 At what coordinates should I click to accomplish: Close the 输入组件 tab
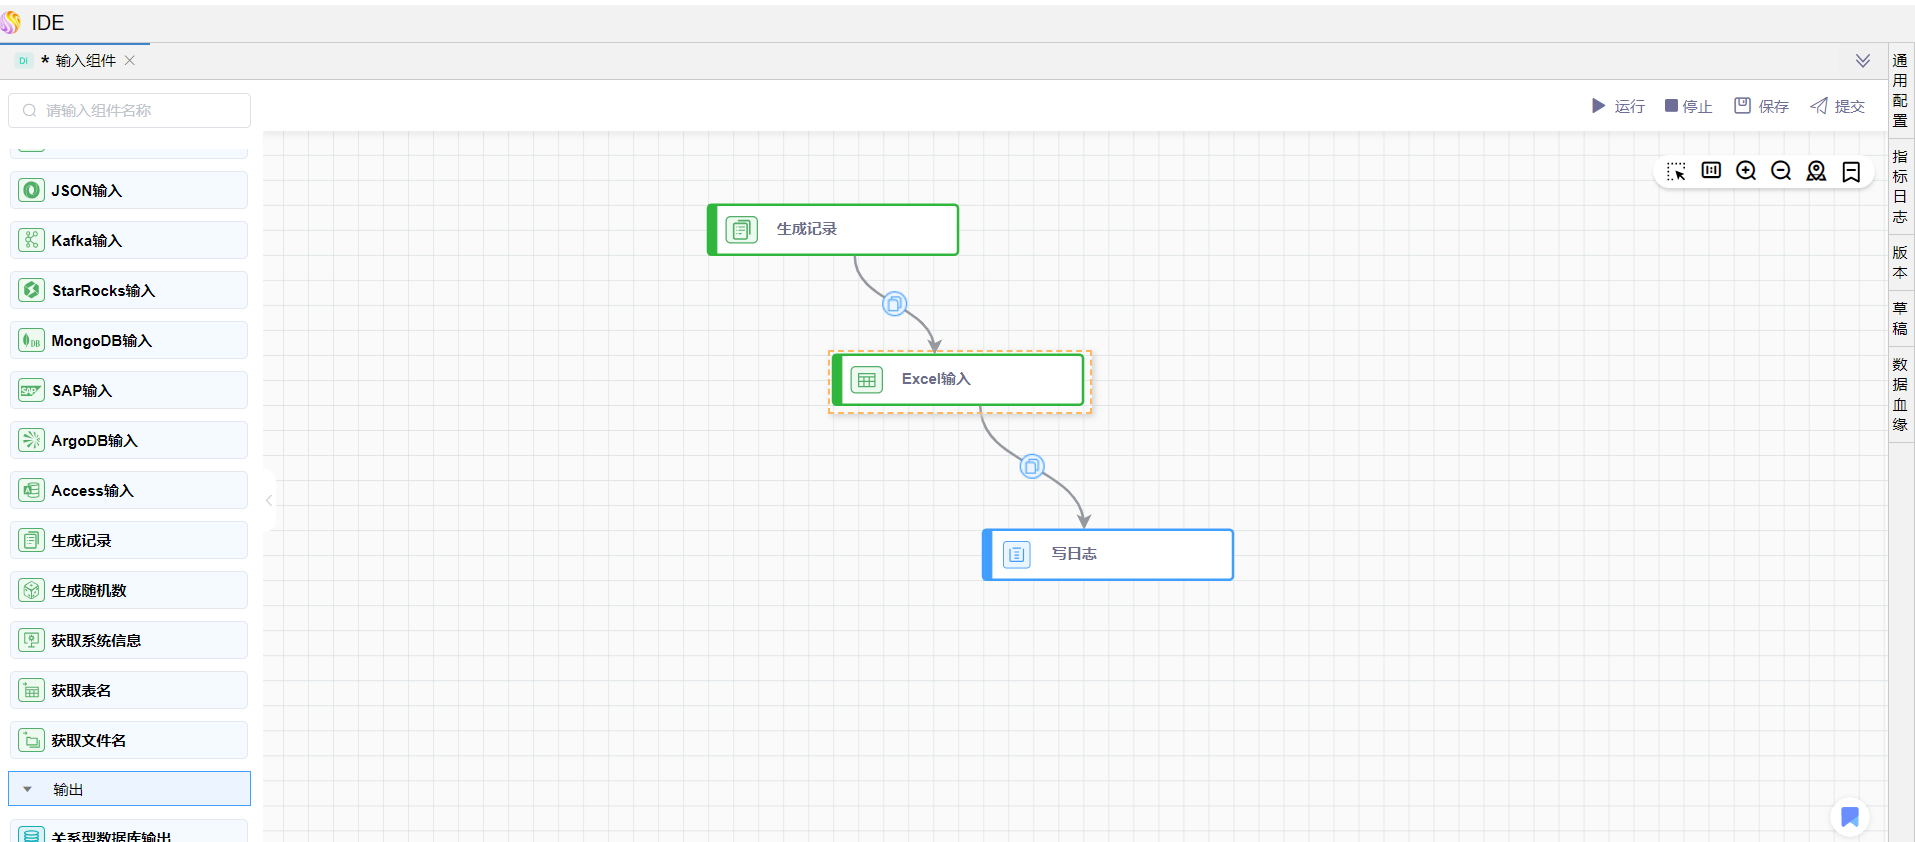[x=130, y=61]
